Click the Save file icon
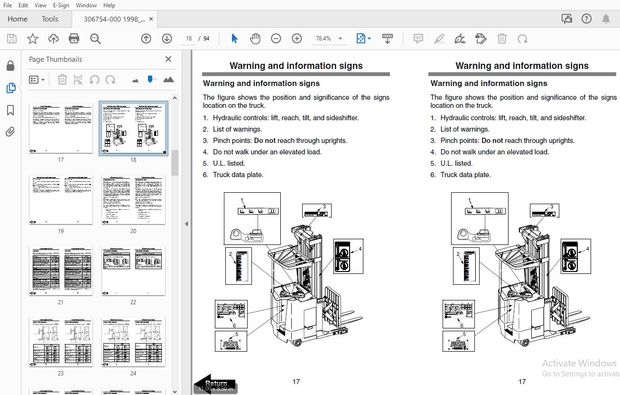This screenshot has width=620, height=395. coord(12,39)
